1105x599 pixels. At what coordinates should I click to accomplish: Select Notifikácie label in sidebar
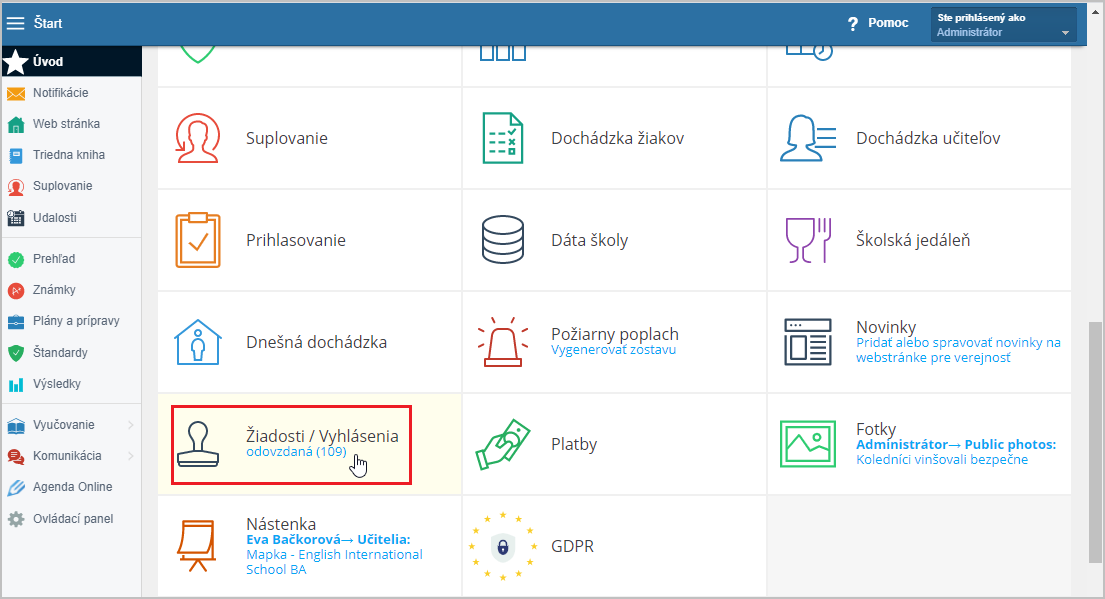click(61, 93)
